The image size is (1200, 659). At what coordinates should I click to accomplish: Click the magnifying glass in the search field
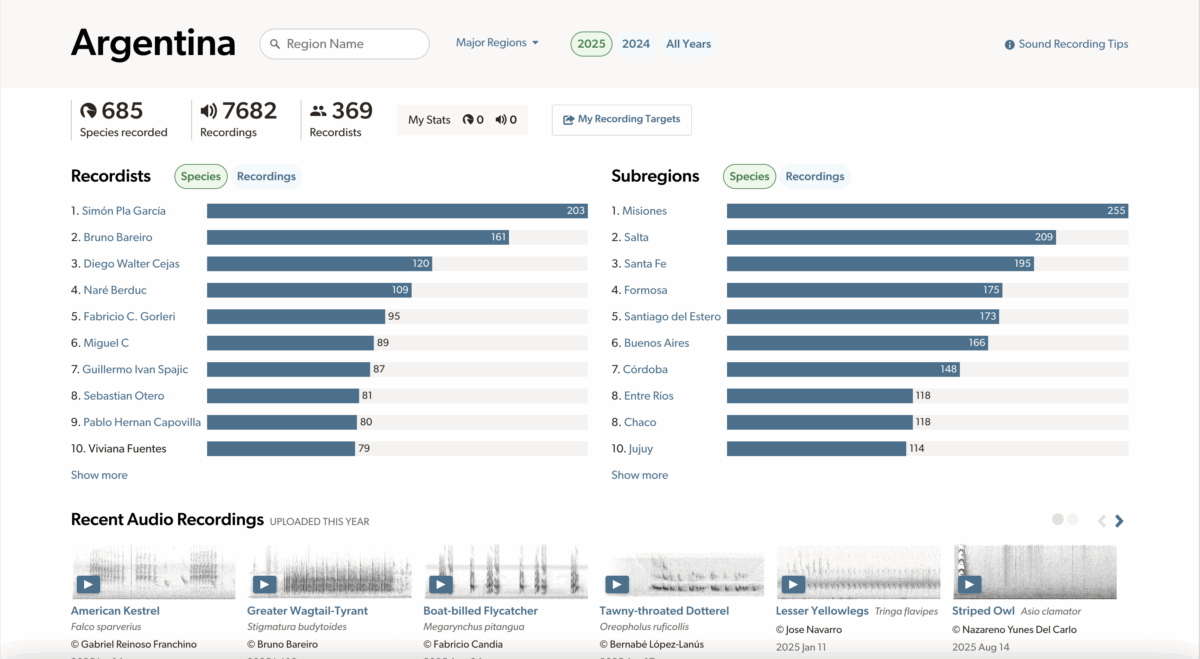click(274, 43)
